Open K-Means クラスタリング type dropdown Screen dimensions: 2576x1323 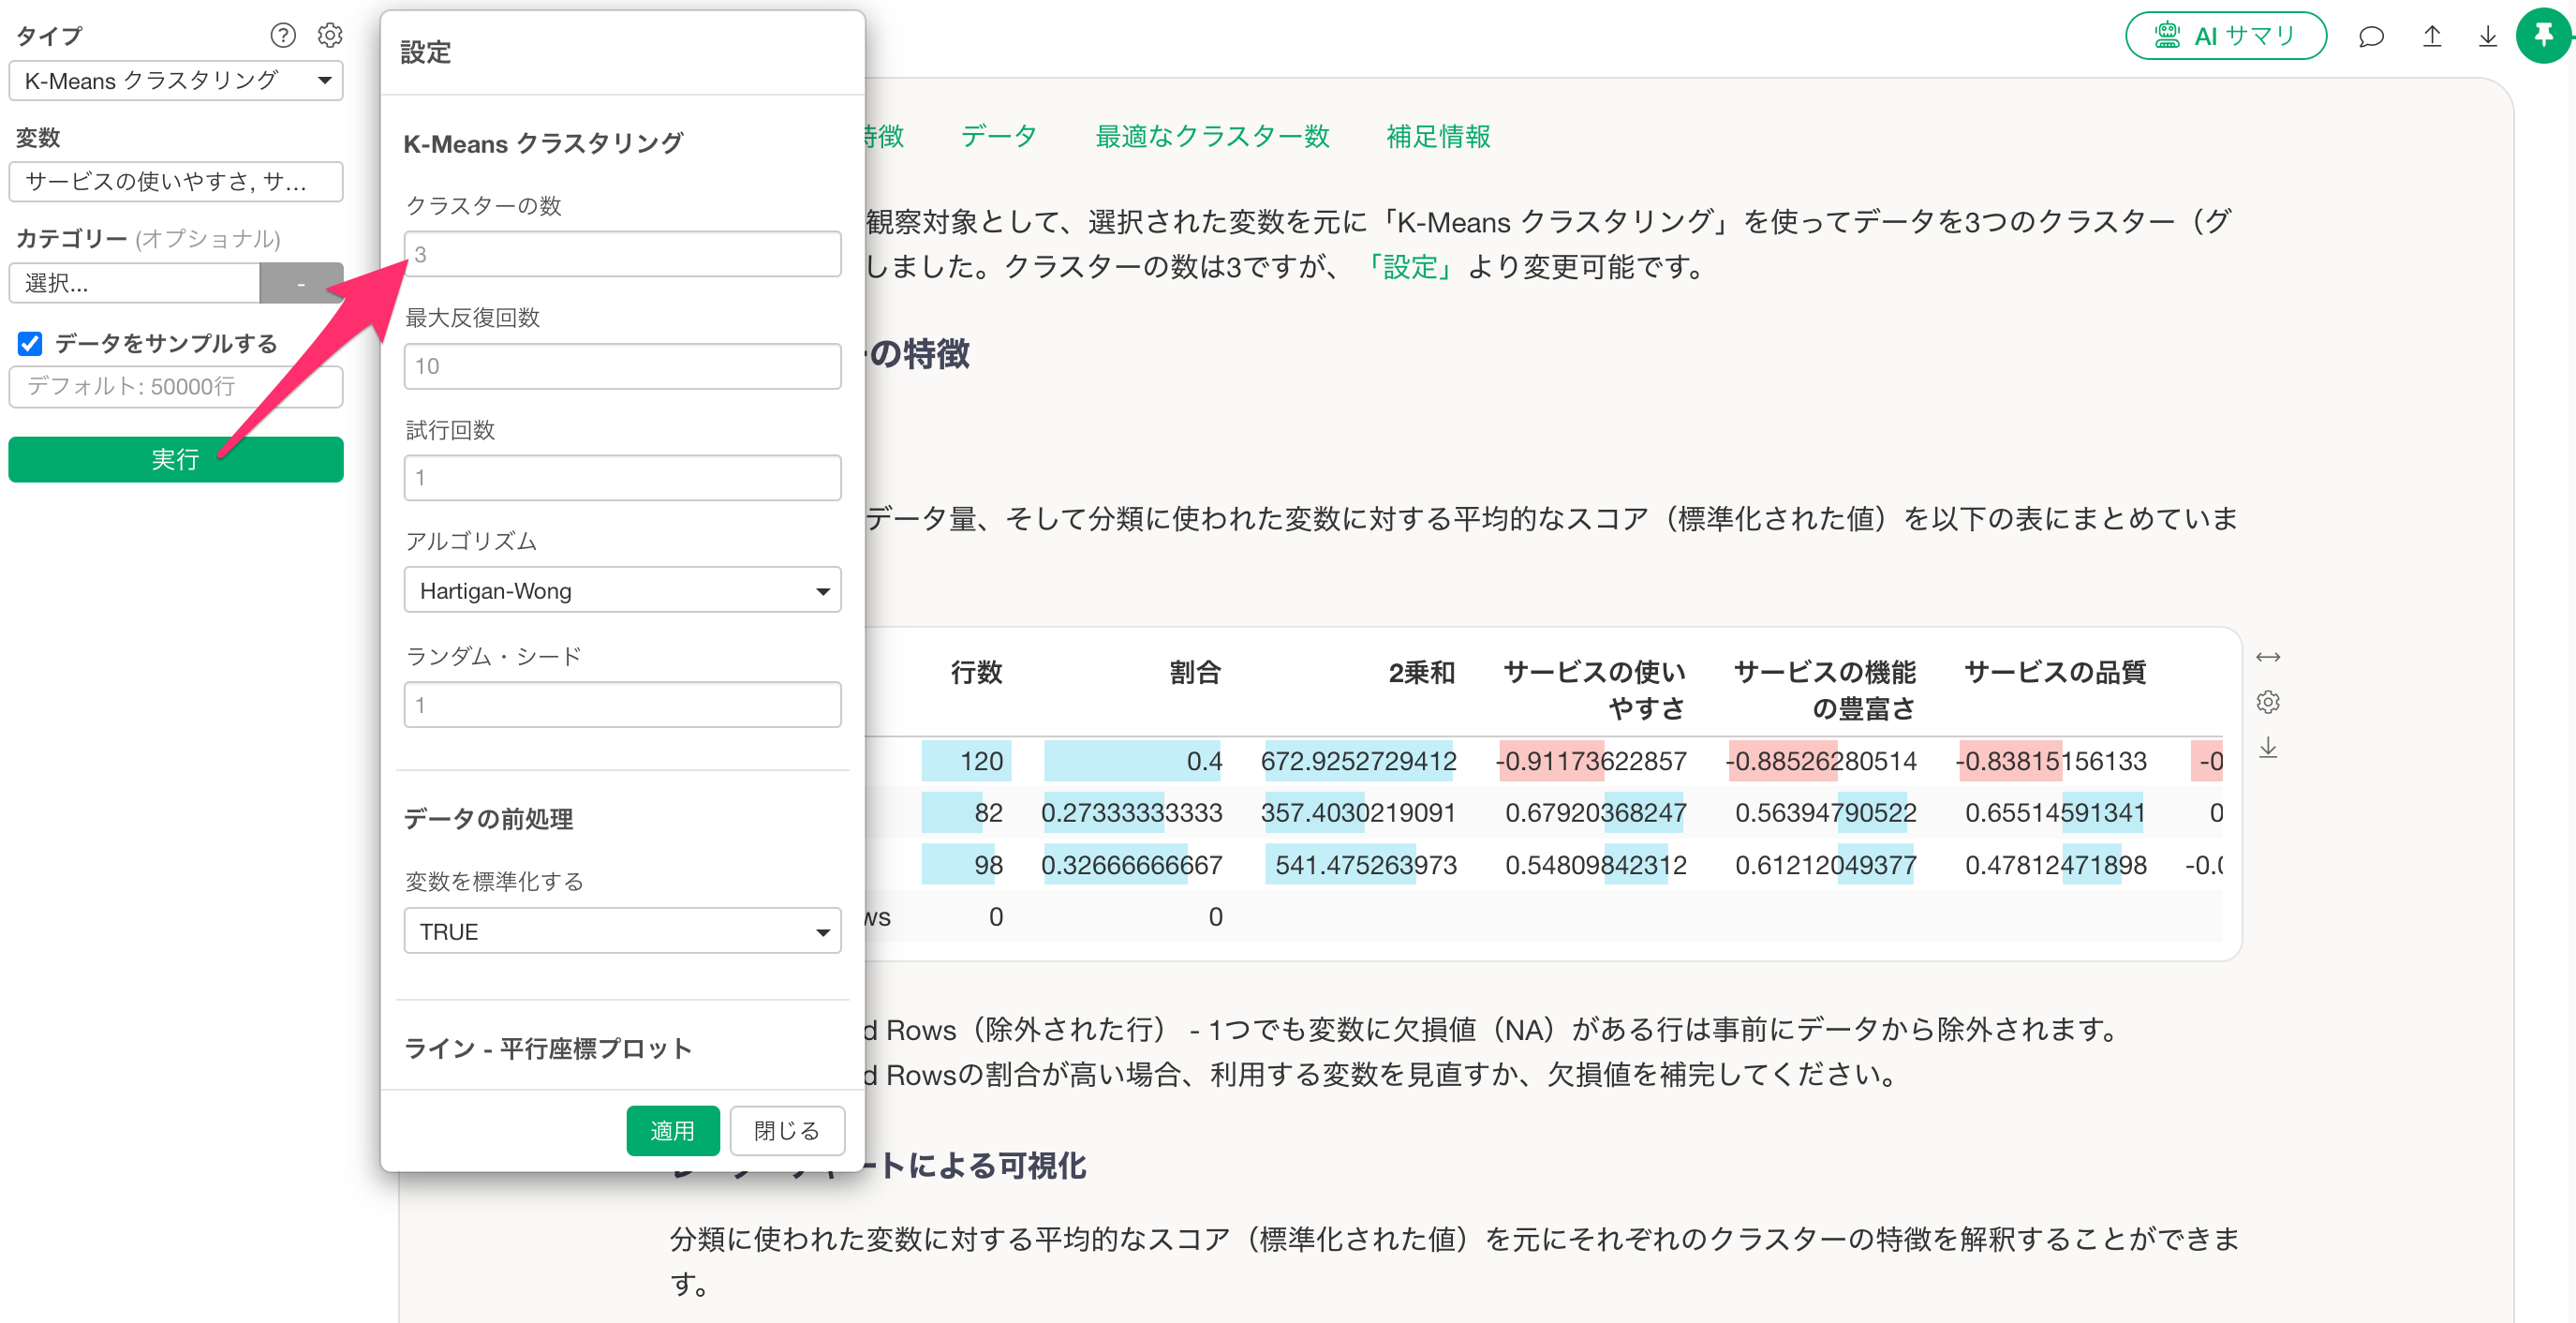pos(176,81)
